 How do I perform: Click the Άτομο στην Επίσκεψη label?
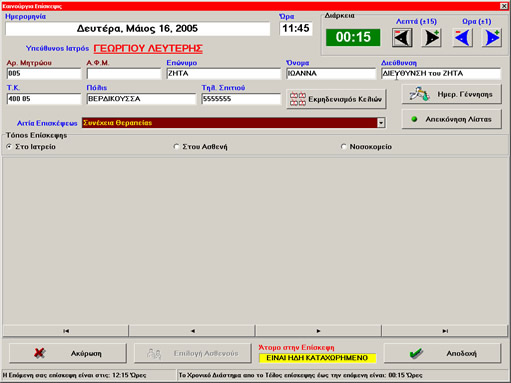[x=296, y=348]
